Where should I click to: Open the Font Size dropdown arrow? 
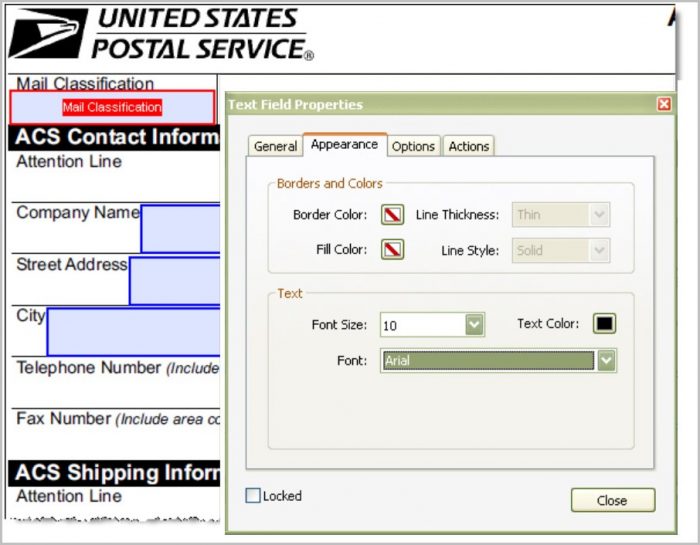(475, 325)
